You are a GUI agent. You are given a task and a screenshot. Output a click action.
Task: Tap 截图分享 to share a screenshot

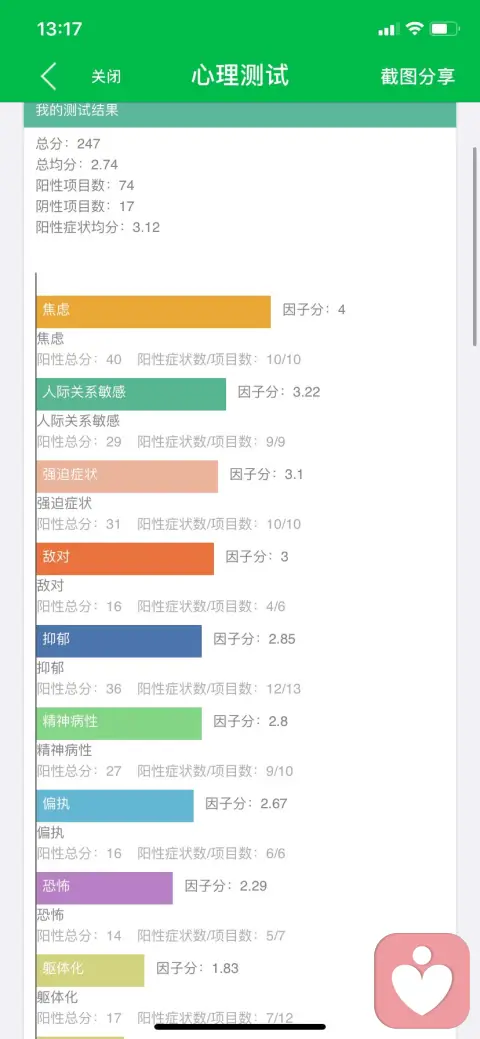coord(418,76)
